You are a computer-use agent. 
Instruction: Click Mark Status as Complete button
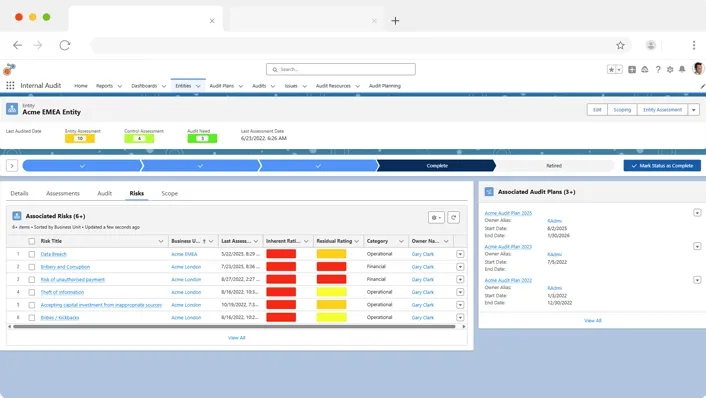pos(662,166)
